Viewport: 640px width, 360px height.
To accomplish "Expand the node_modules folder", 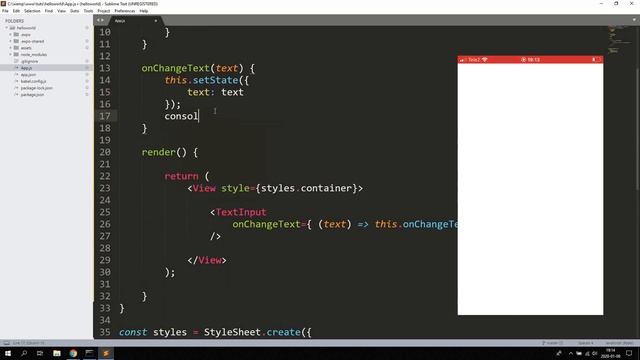I will [x=11, y=54].
